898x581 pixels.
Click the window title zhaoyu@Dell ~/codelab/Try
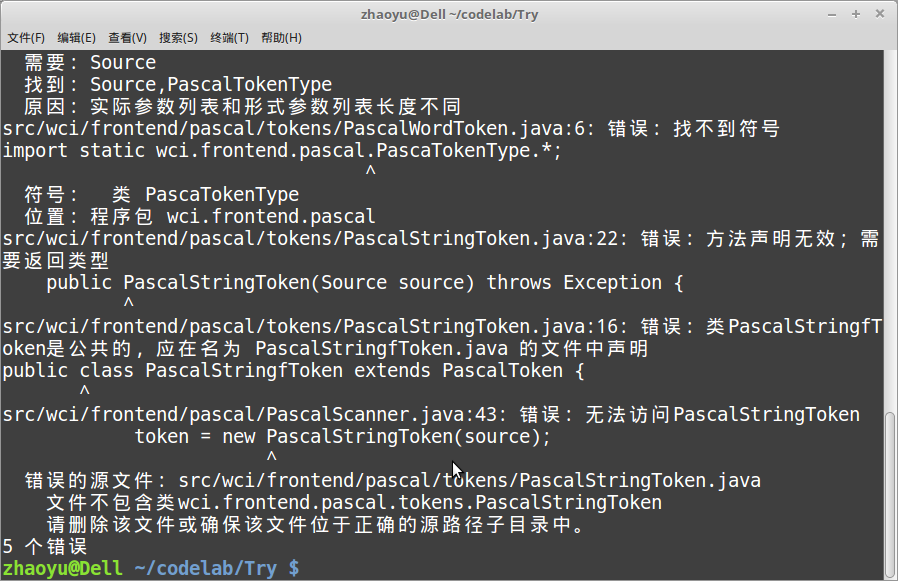450,14
